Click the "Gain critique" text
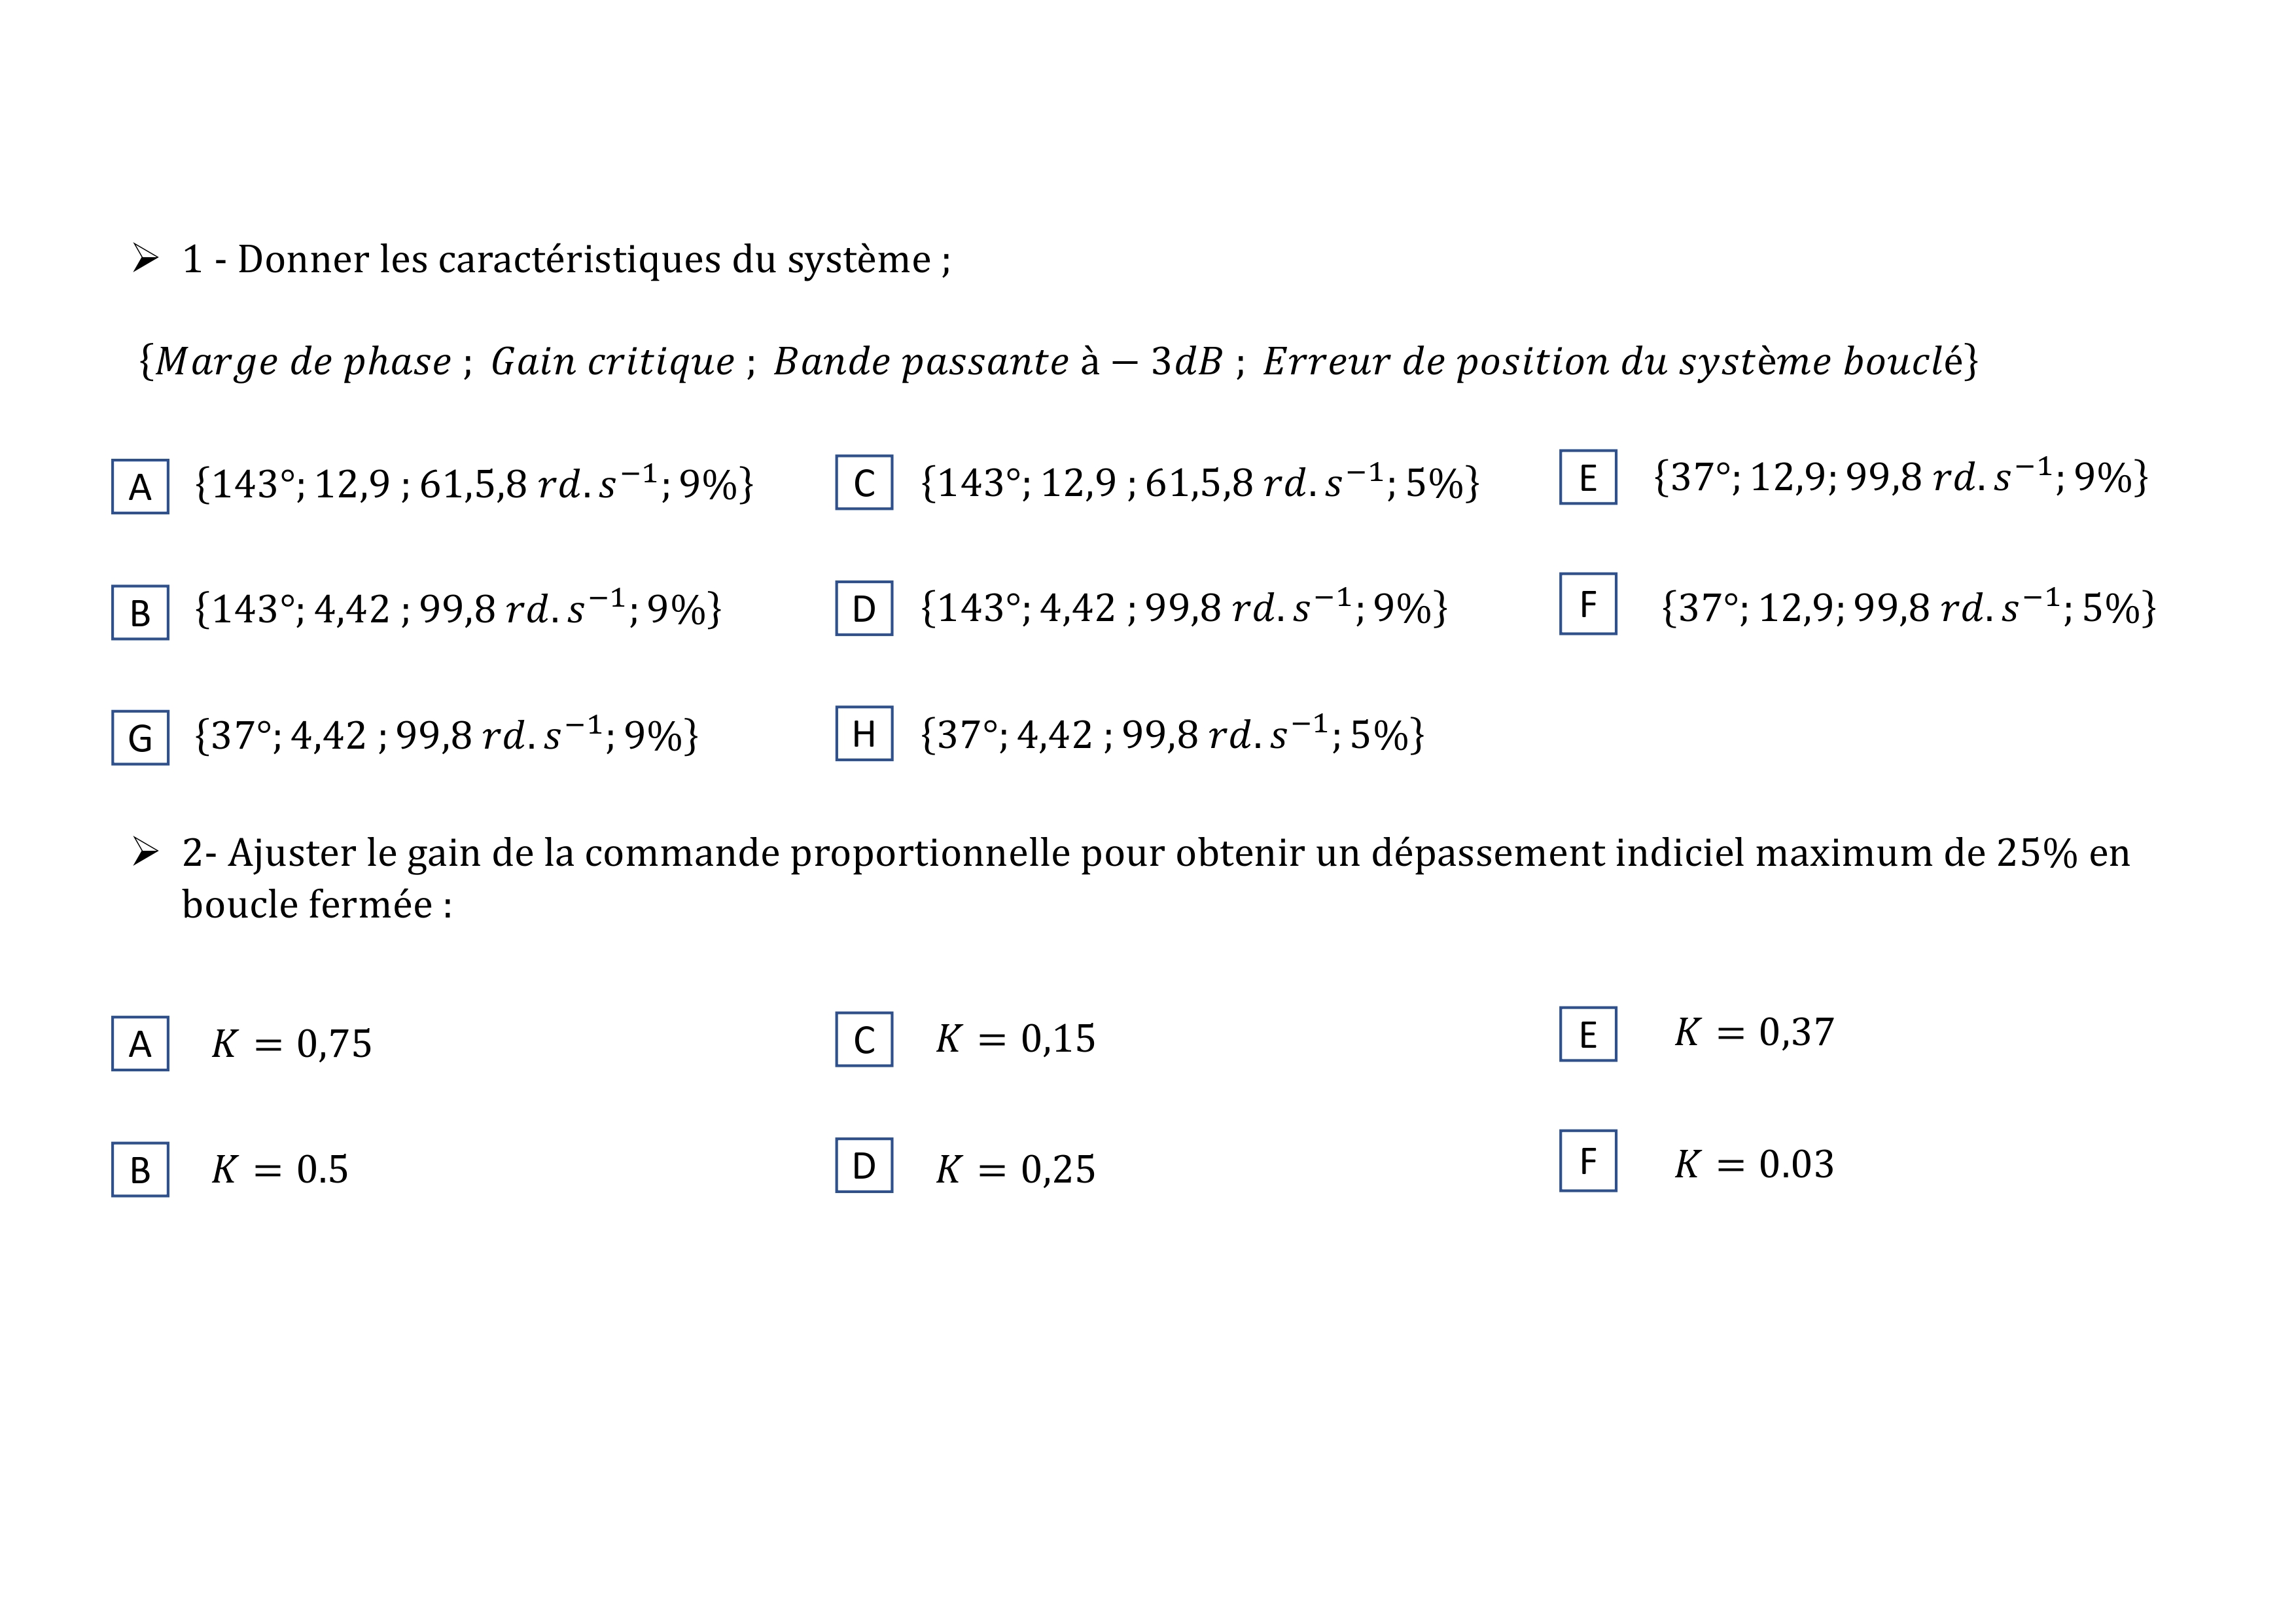 (612, 361)
